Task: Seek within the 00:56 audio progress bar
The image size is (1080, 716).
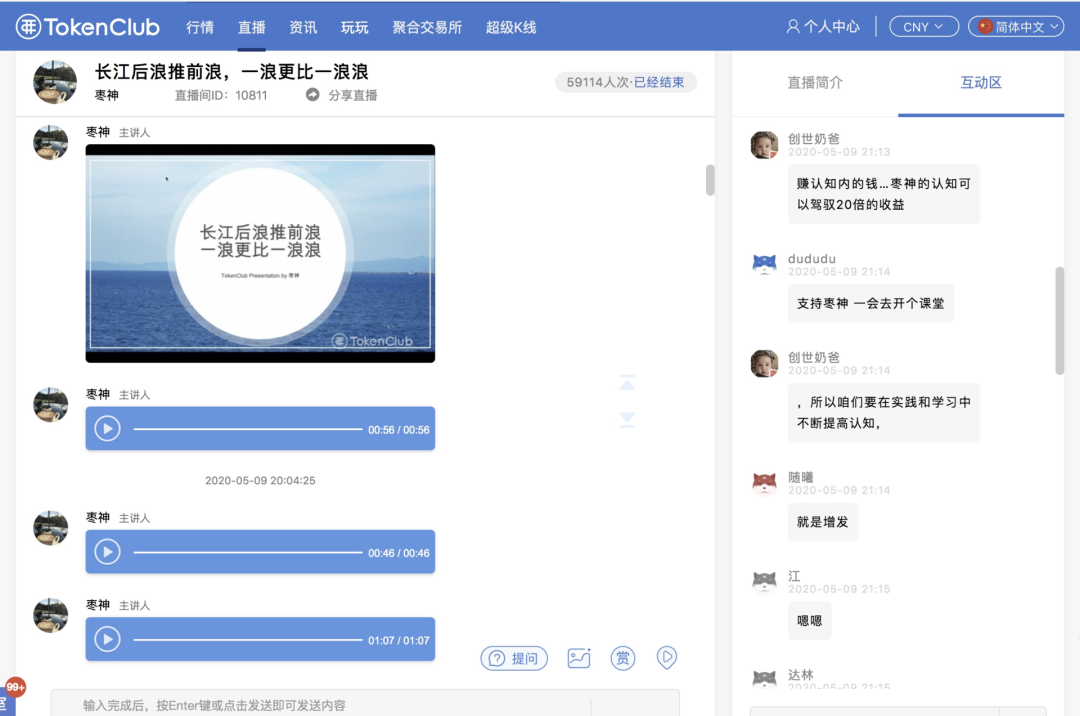Action: pyautogui.click(x=248, y=429)
